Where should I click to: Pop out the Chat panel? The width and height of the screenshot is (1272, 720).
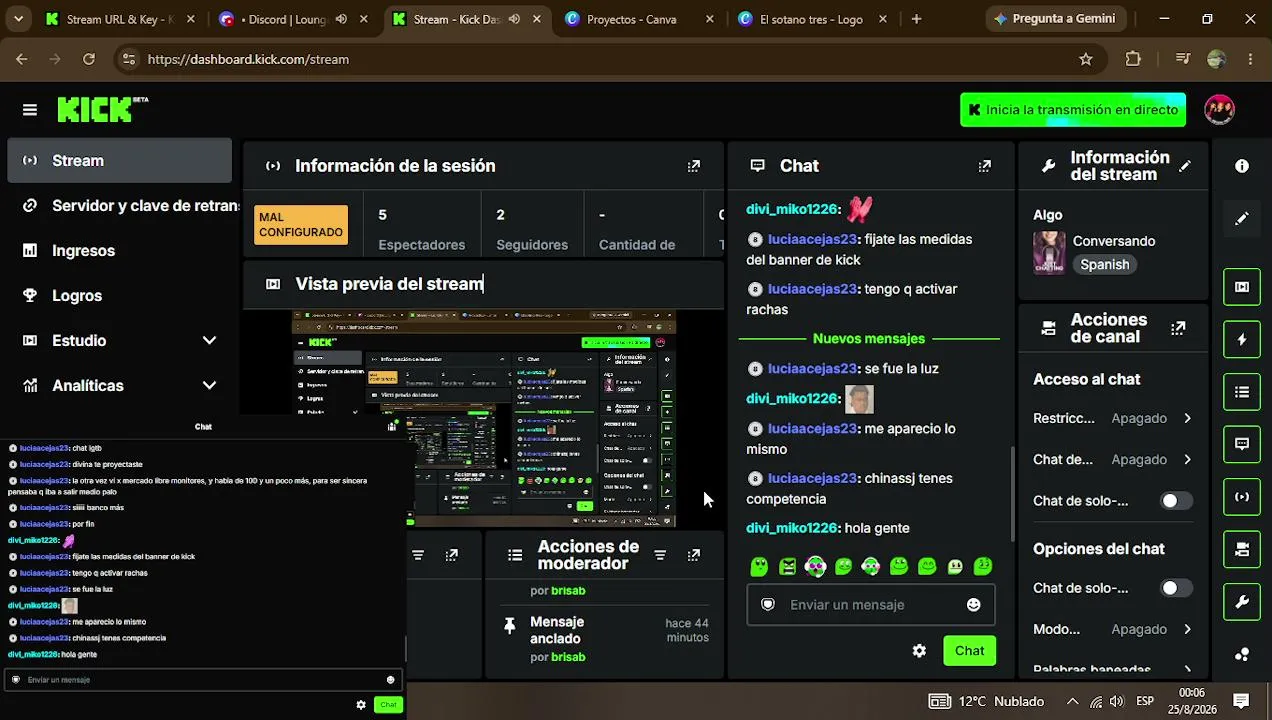click(x=985, y=166)
